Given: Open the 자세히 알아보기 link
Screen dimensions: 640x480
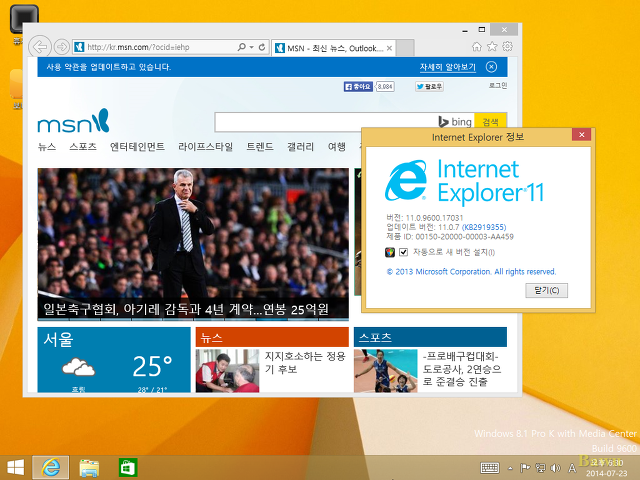Looking at the screenshot, I should click(x=448, y=67).
